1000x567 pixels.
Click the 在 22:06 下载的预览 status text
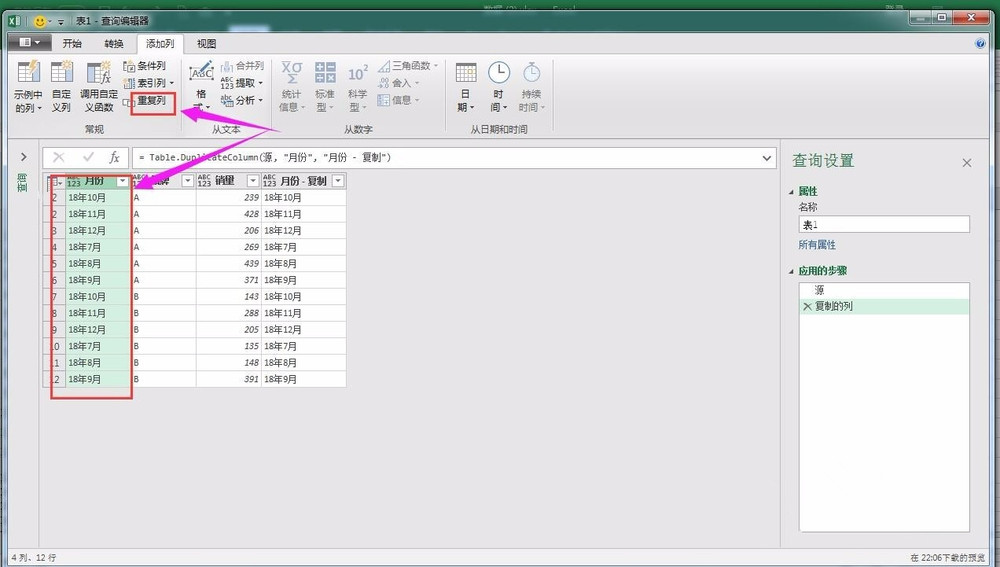pyautogui.click(x=946, y=558)
